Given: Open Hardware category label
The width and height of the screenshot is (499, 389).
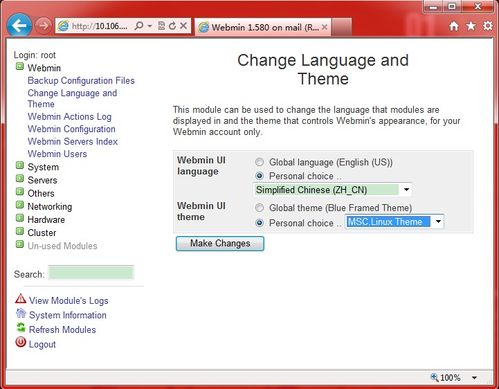Looking at the screenshot, I should coord(46,220).
